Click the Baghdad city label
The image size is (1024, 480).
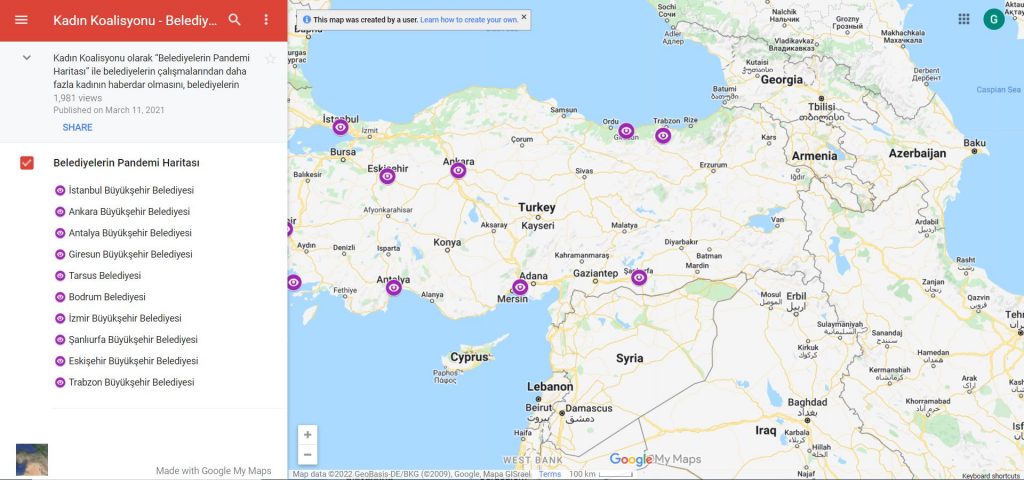click(807, 402)
